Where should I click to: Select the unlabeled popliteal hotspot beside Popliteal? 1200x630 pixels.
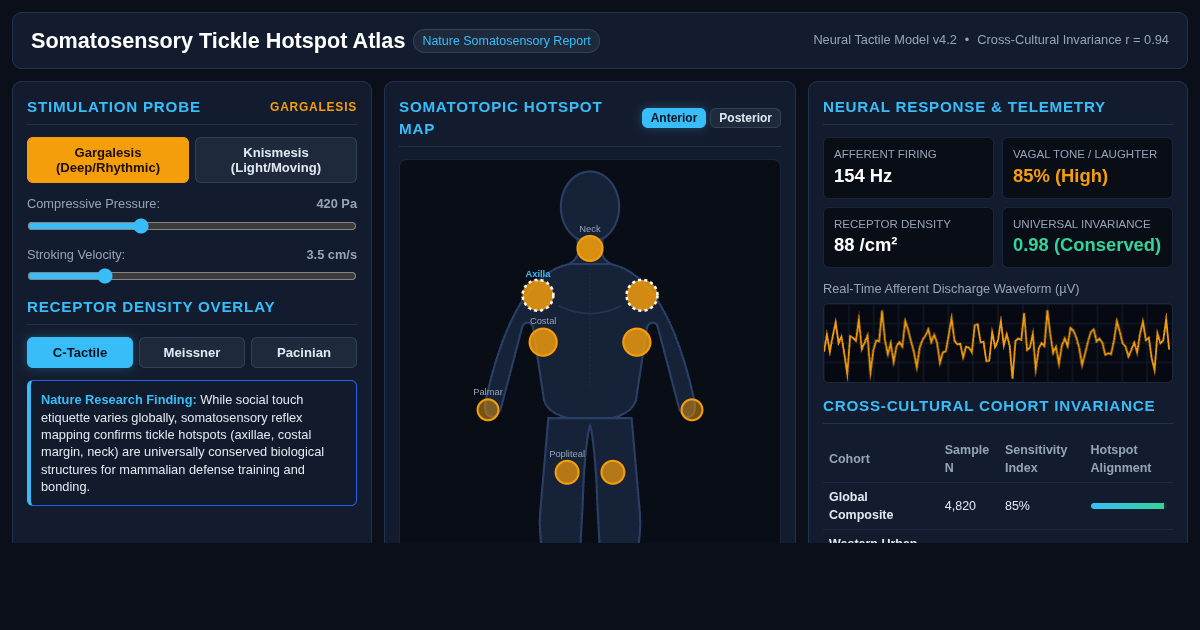pyautogui.click(x=613, y=472)
